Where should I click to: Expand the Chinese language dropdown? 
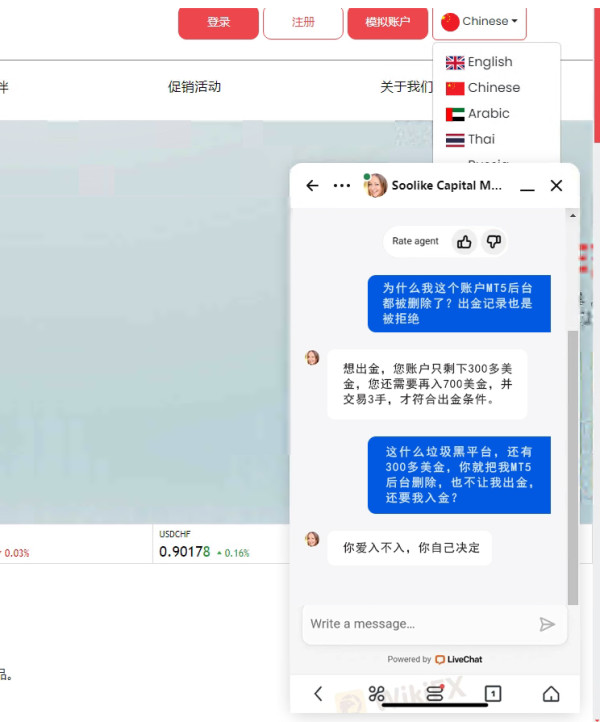click(479, 23)
